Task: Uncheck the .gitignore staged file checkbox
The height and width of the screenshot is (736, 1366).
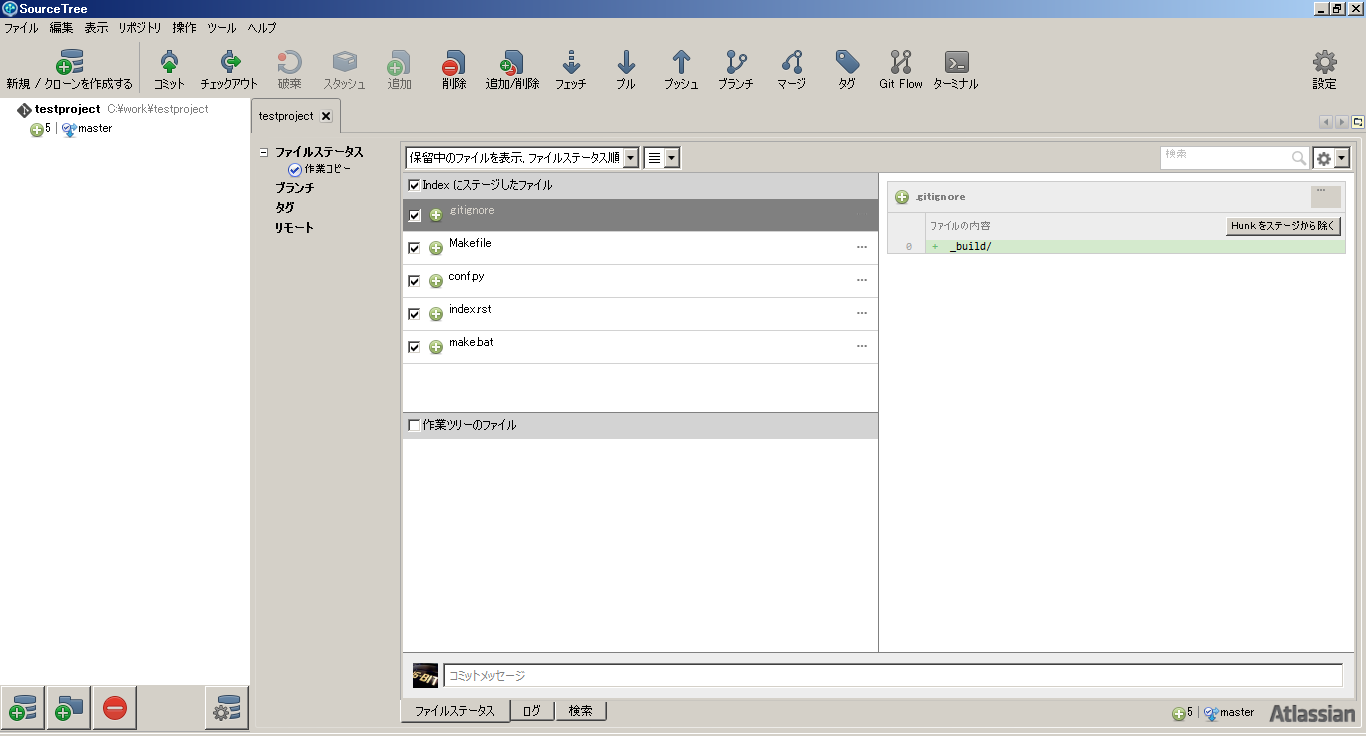Action: tap(415, 215)
